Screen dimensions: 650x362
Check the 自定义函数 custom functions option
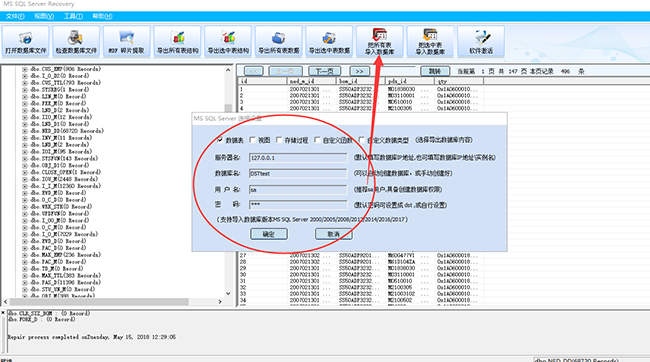pyautogui.click(x=317, y=140)
